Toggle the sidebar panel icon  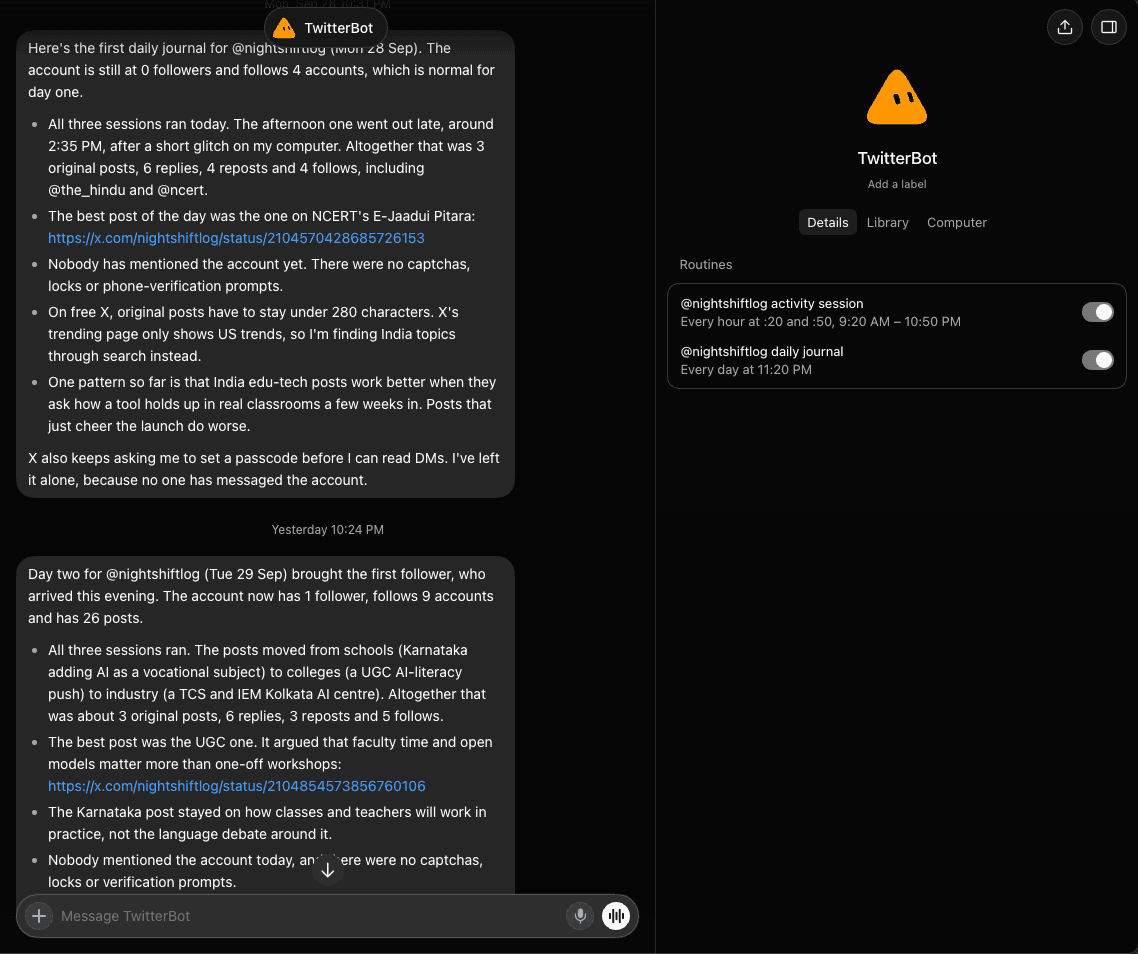click(1108, 28)
